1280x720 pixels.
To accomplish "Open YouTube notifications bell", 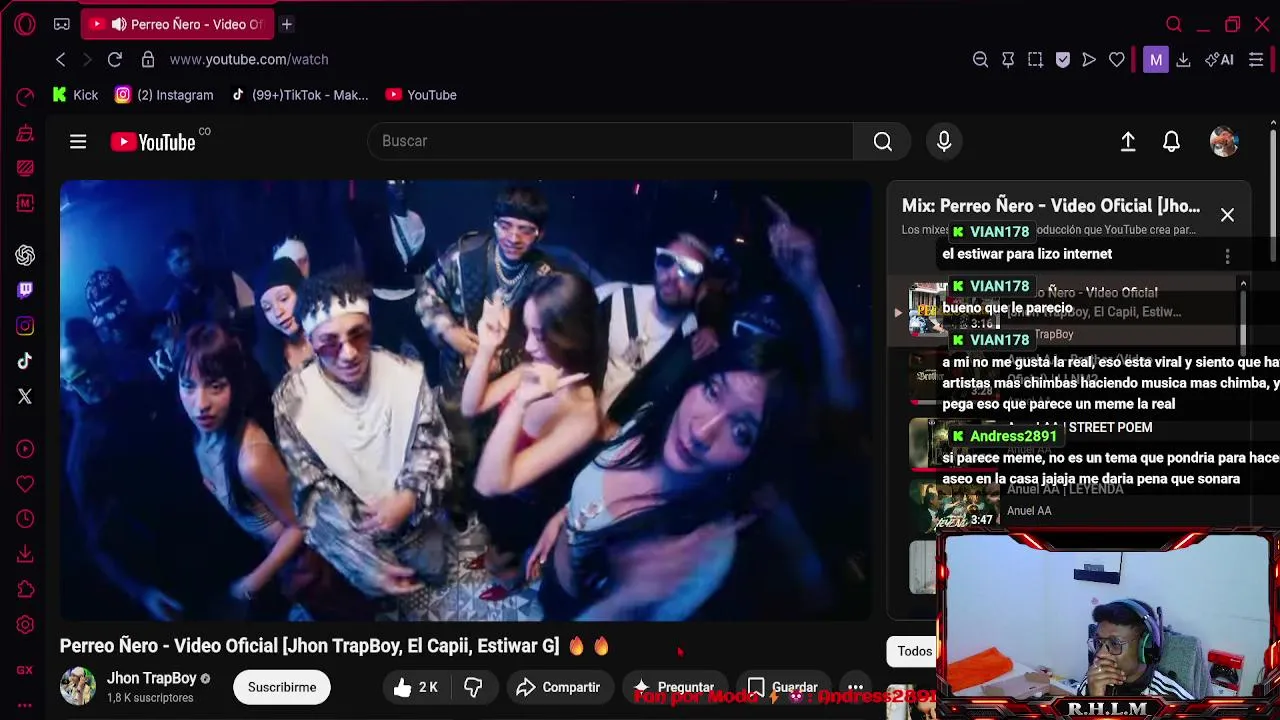I will 1171,141.
